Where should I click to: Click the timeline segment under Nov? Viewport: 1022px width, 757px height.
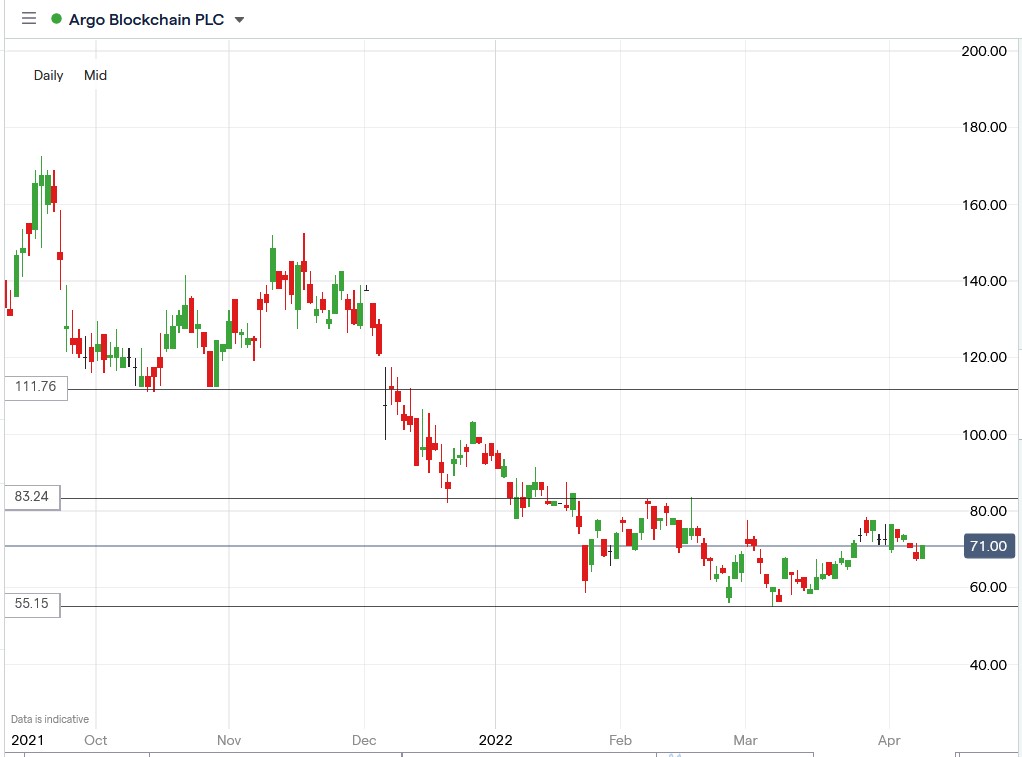click(228, 755)
